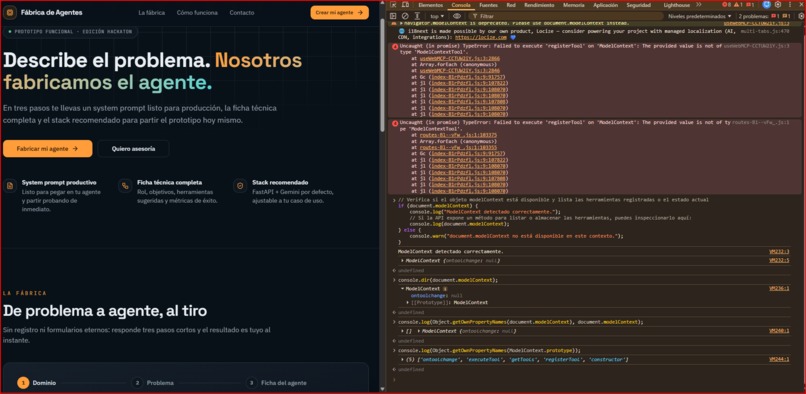Open the Cómo funciona nav link
806x394 pixels.
pyautogui.click(x=197, y=12)
